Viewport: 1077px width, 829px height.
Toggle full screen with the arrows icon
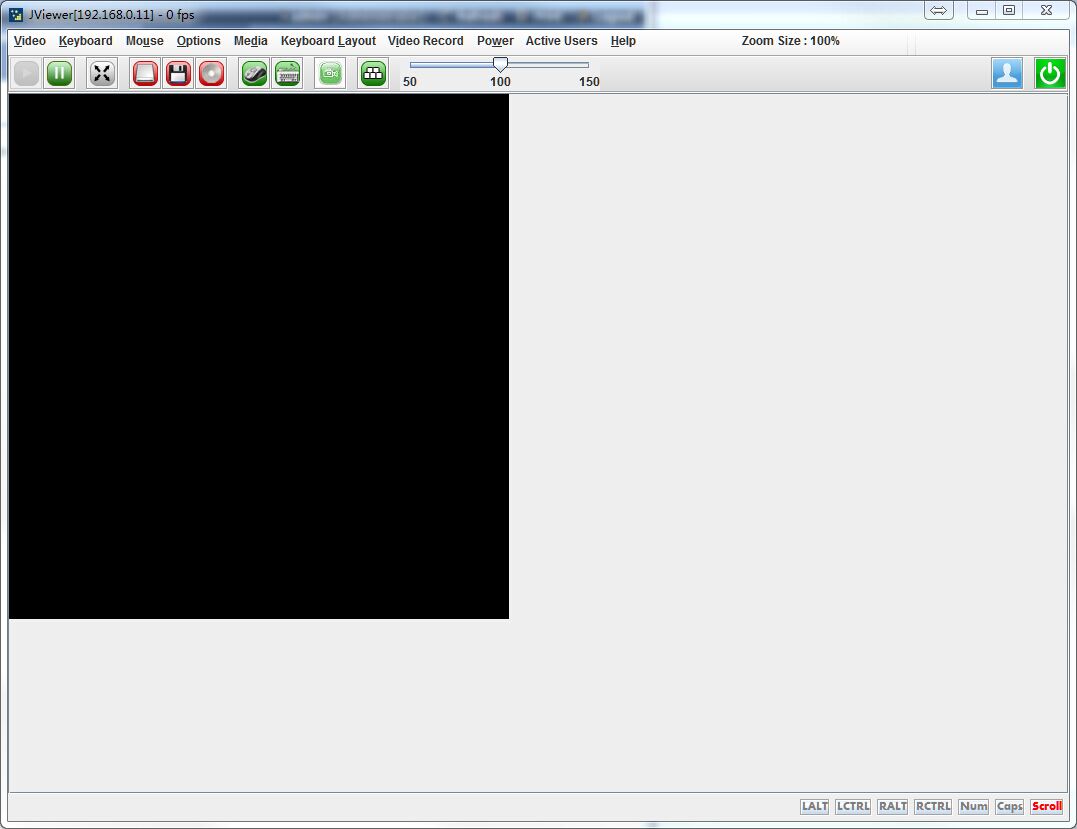coord(102,73)
